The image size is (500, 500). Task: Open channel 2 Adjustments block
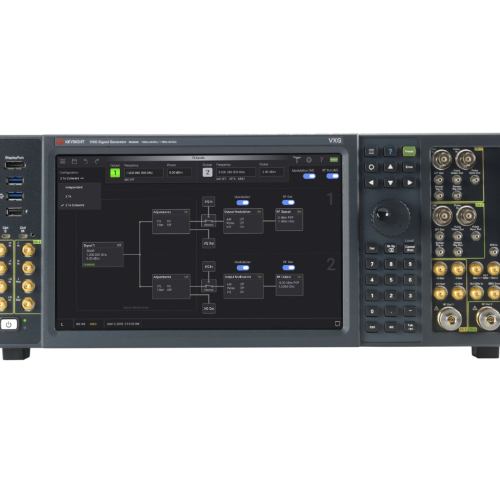coord(171,286)
